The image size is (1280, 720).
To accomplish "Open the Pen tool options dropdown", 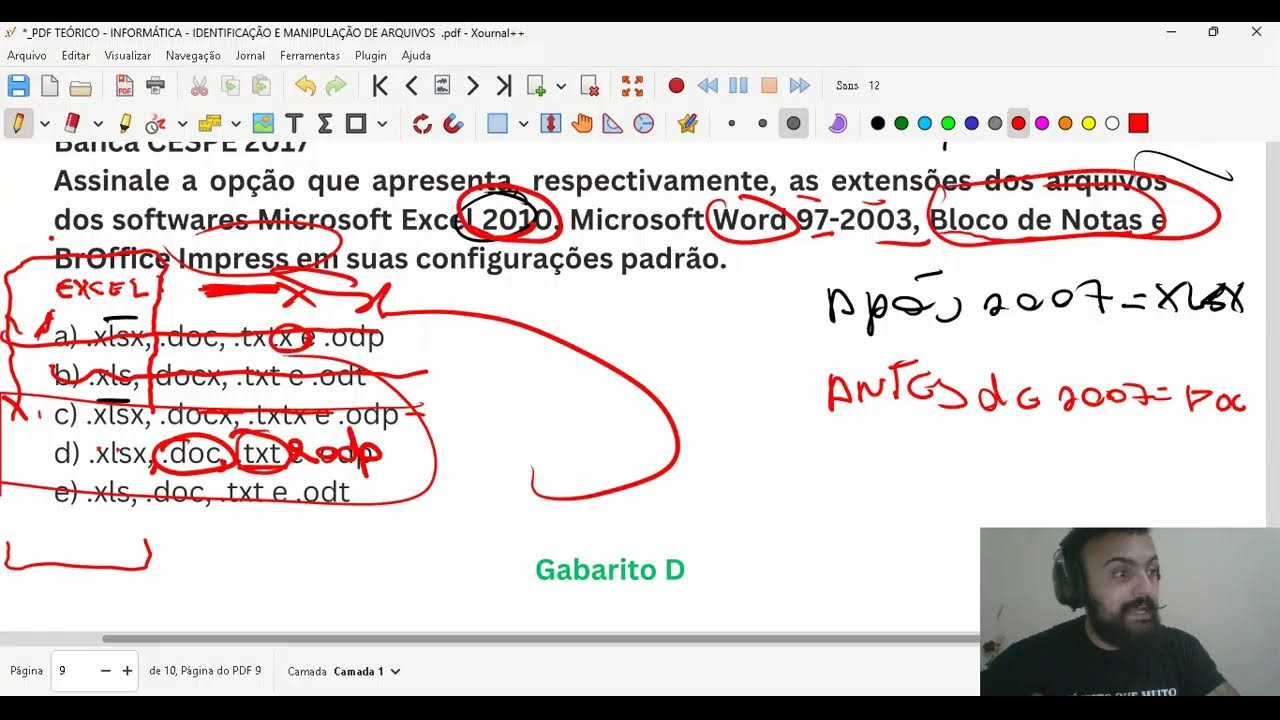I will (x=45, y=124).
